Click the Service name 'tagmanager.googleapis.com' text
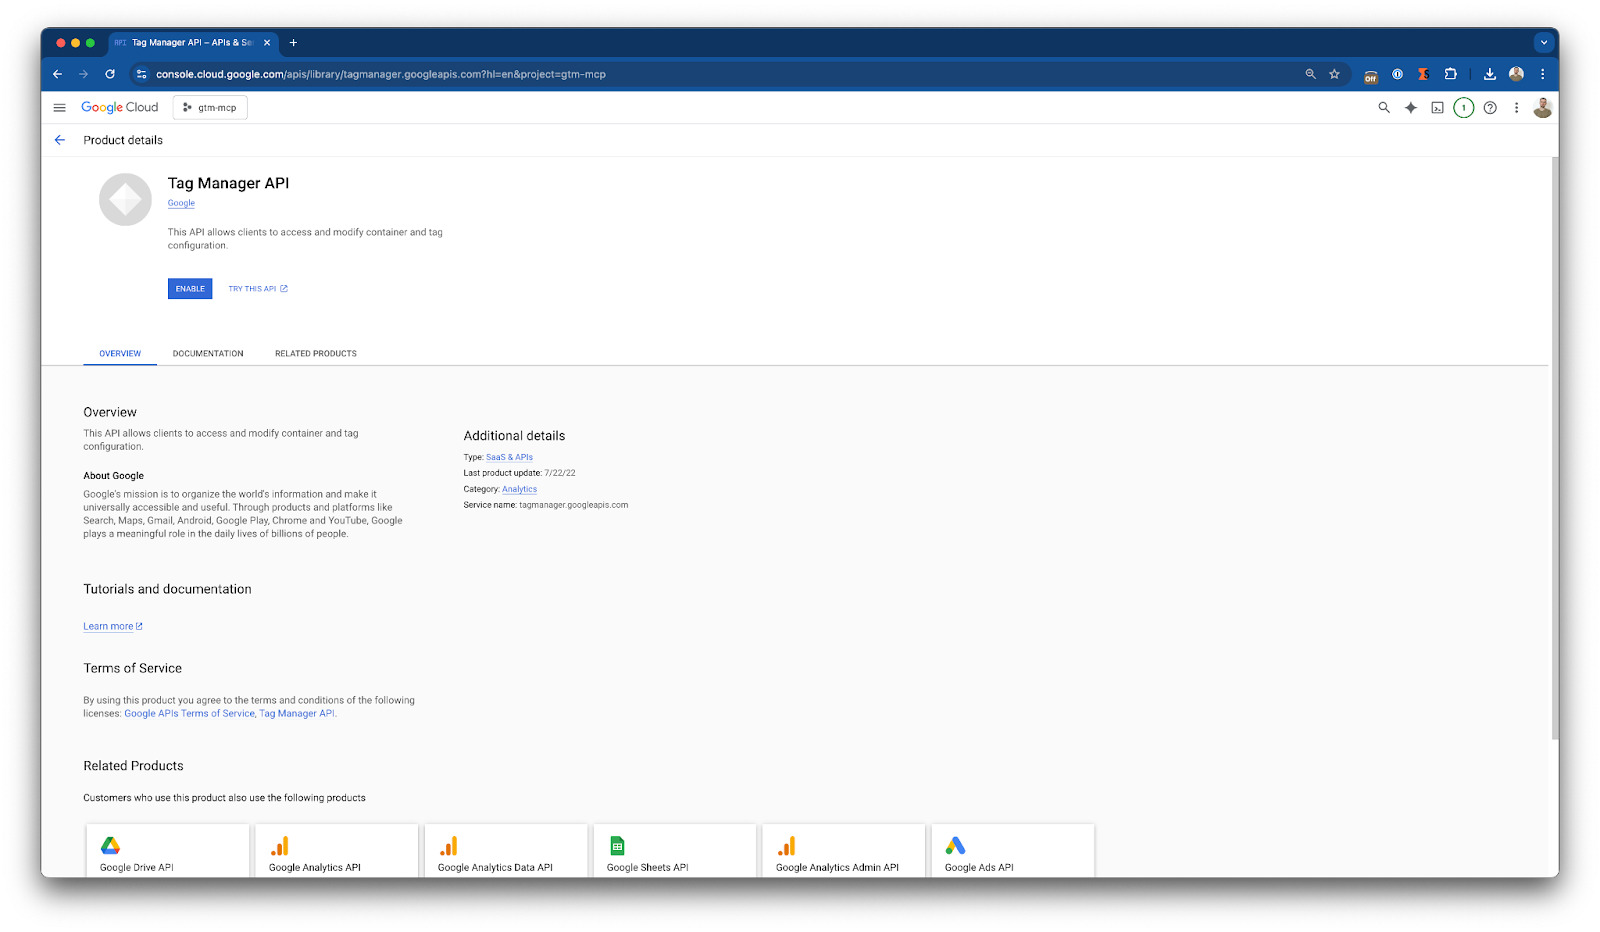 point(574,505)
